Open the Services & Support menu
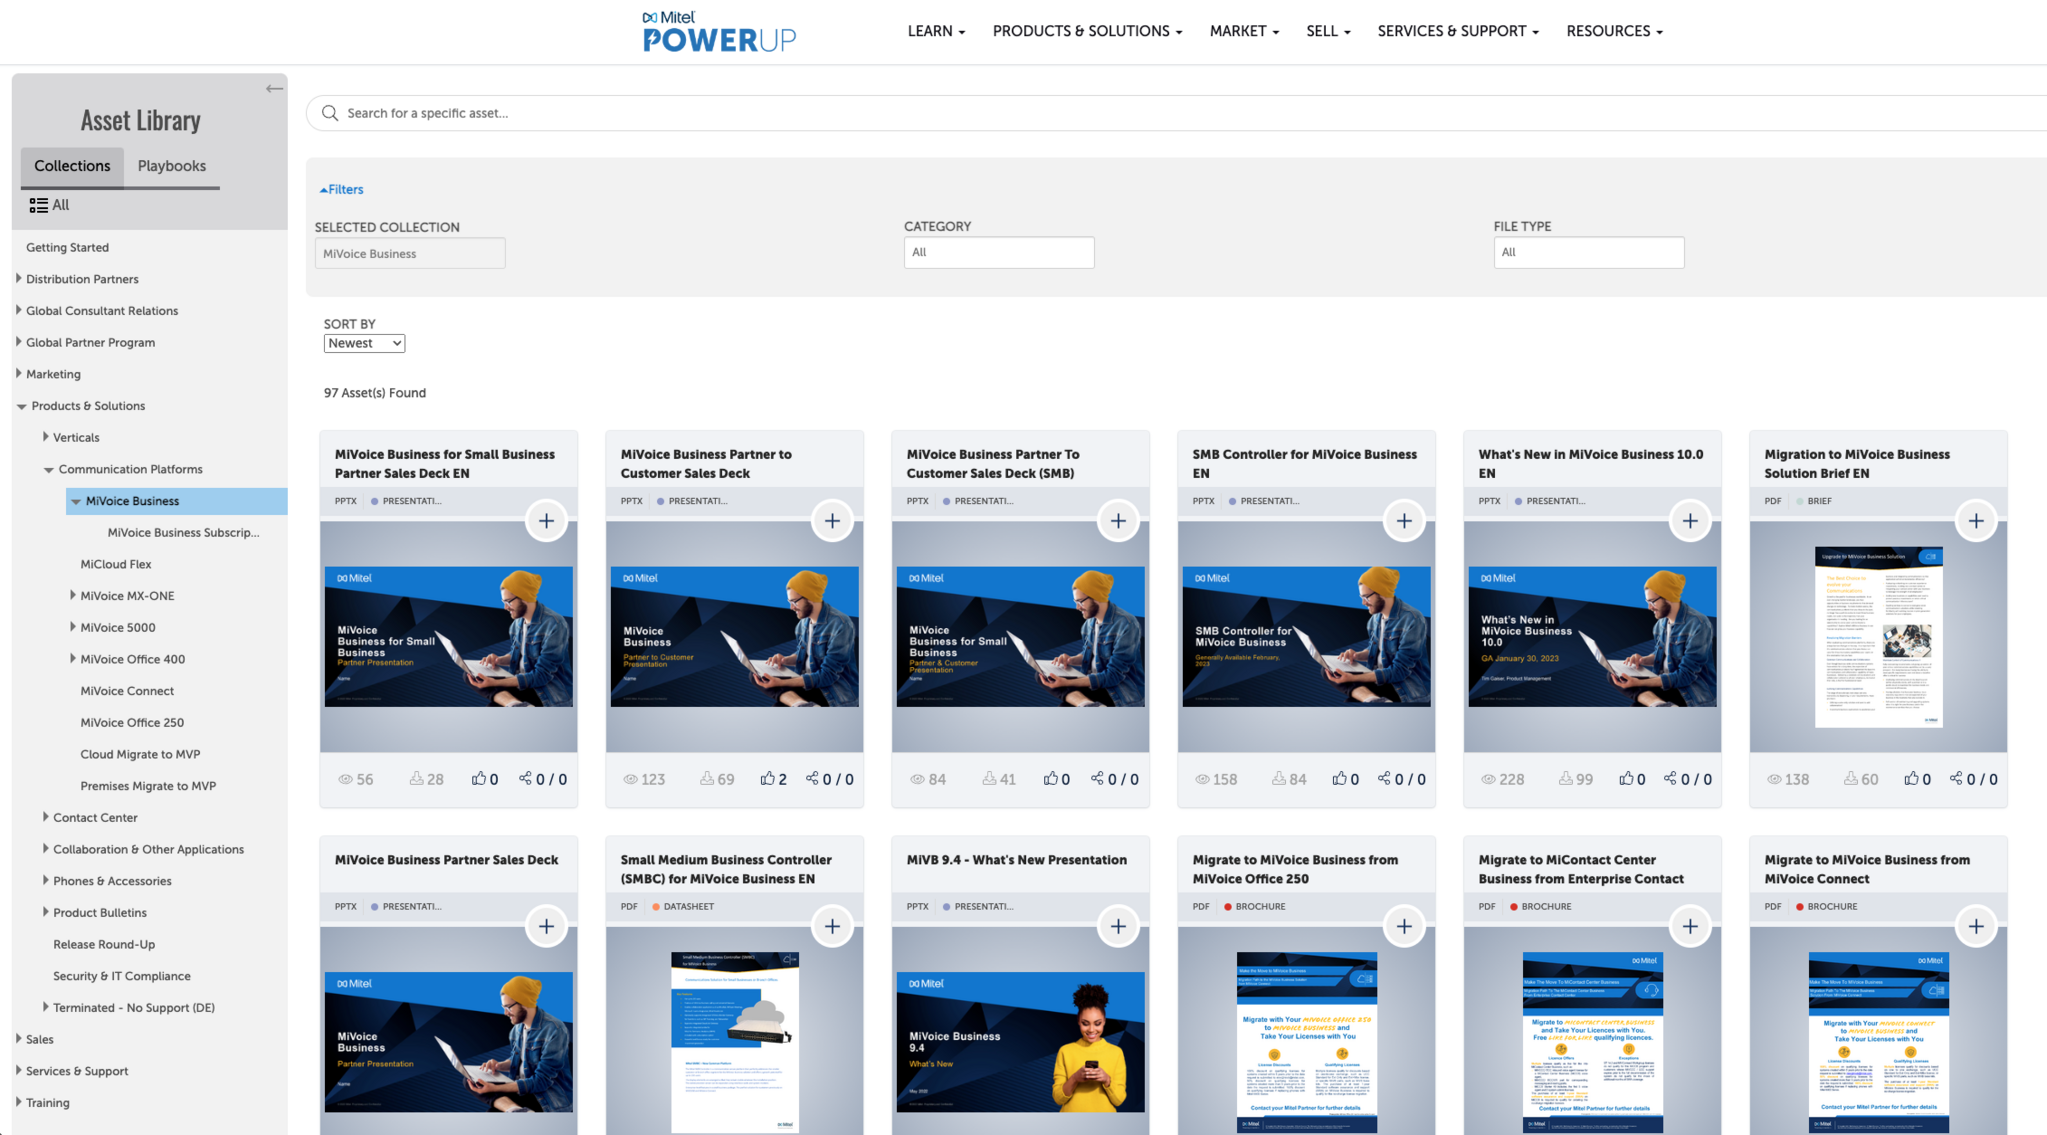This screenshot has height=1135, width=2047. click(1457, 31)
